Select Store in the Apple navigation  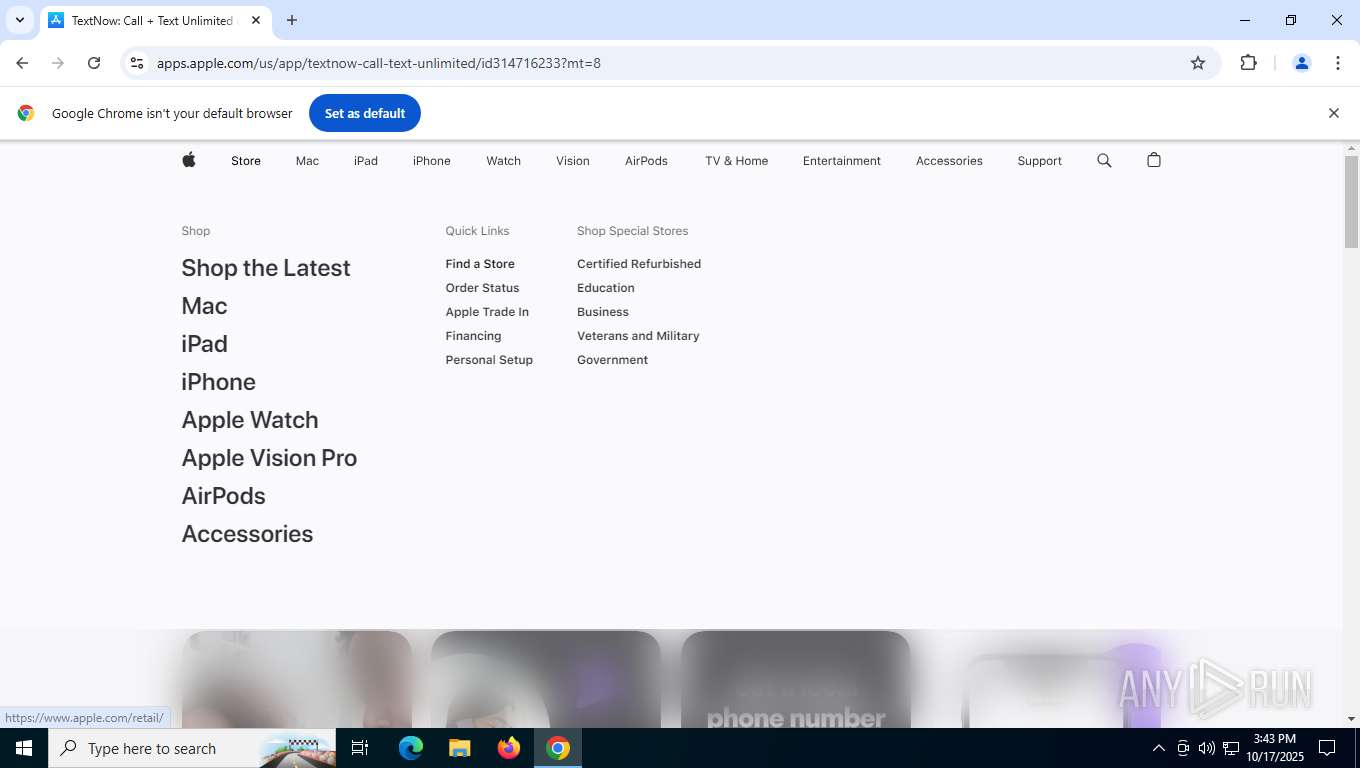coord(246,160)
